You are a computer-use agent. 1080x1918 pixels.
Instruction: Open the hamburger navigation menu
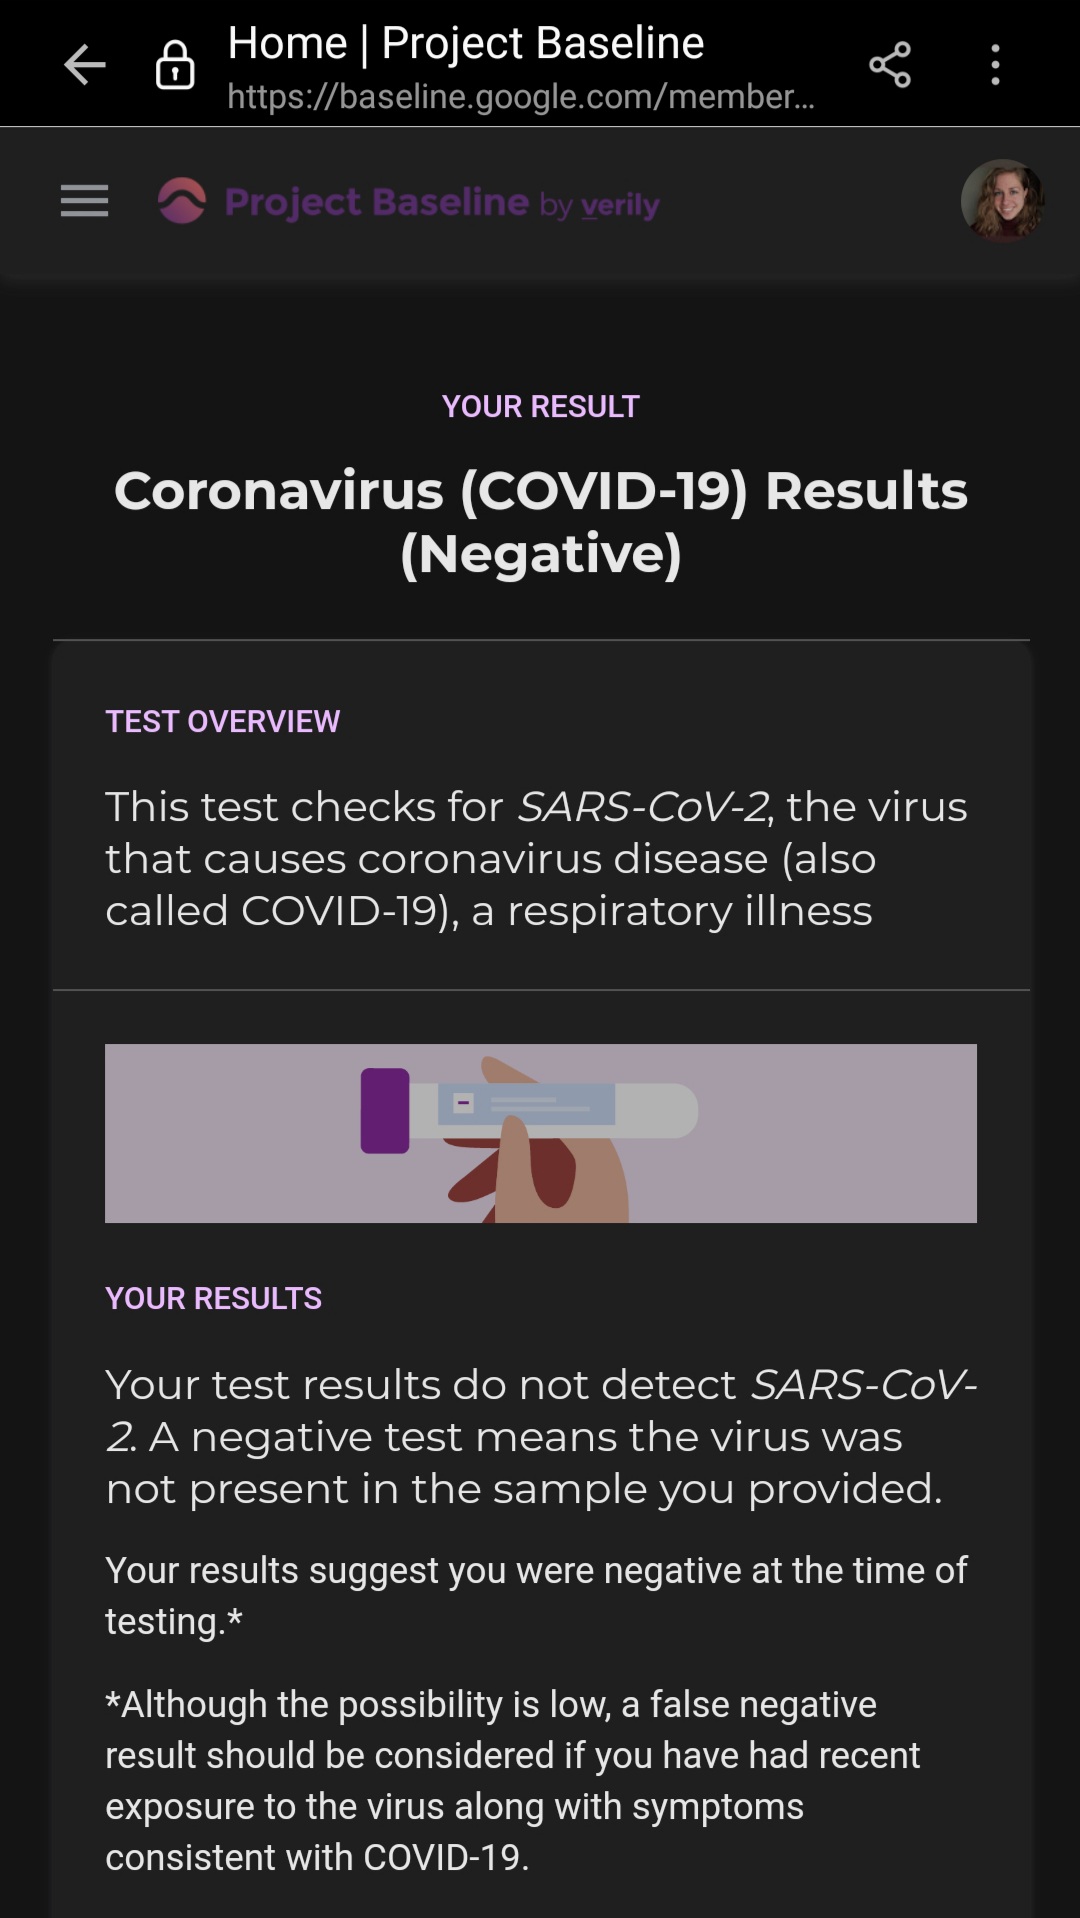[84, 201]
